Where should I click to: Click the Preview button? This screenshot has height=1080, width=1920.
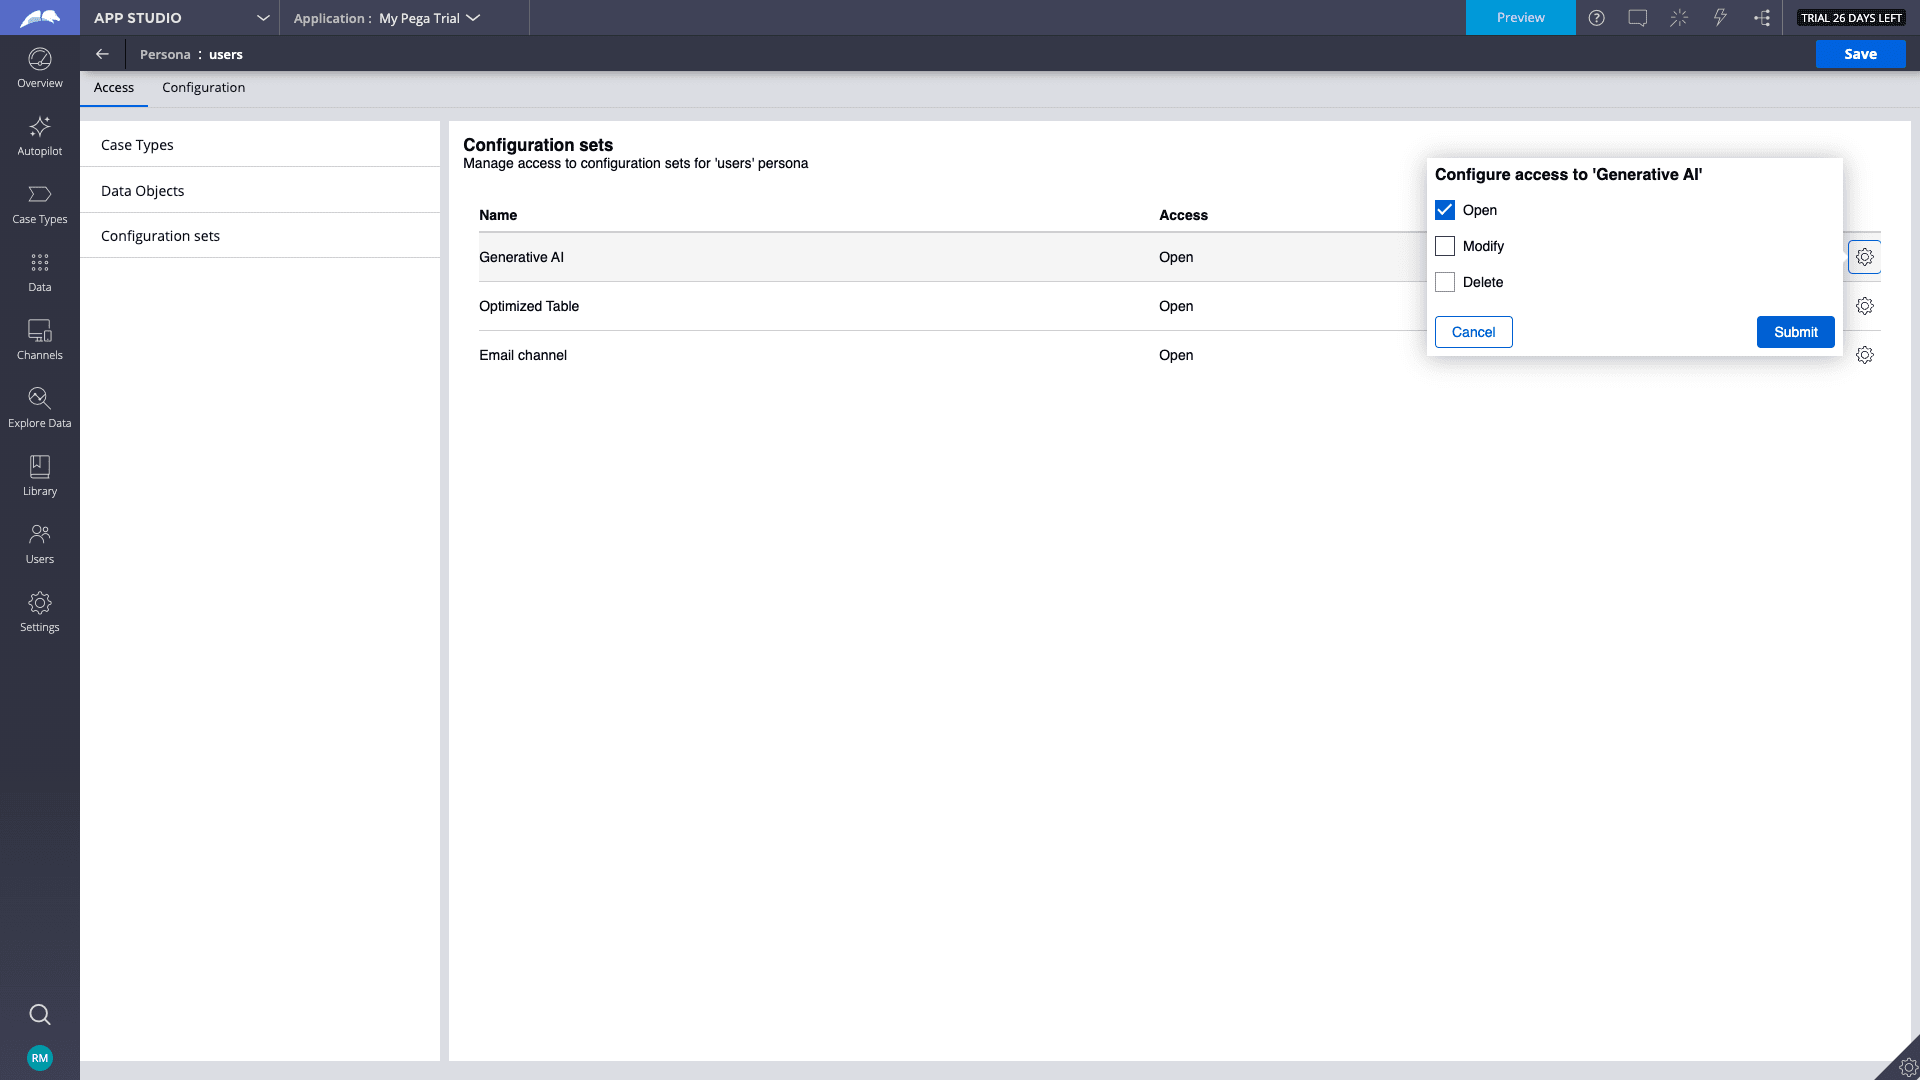(x=1520, y=18)
